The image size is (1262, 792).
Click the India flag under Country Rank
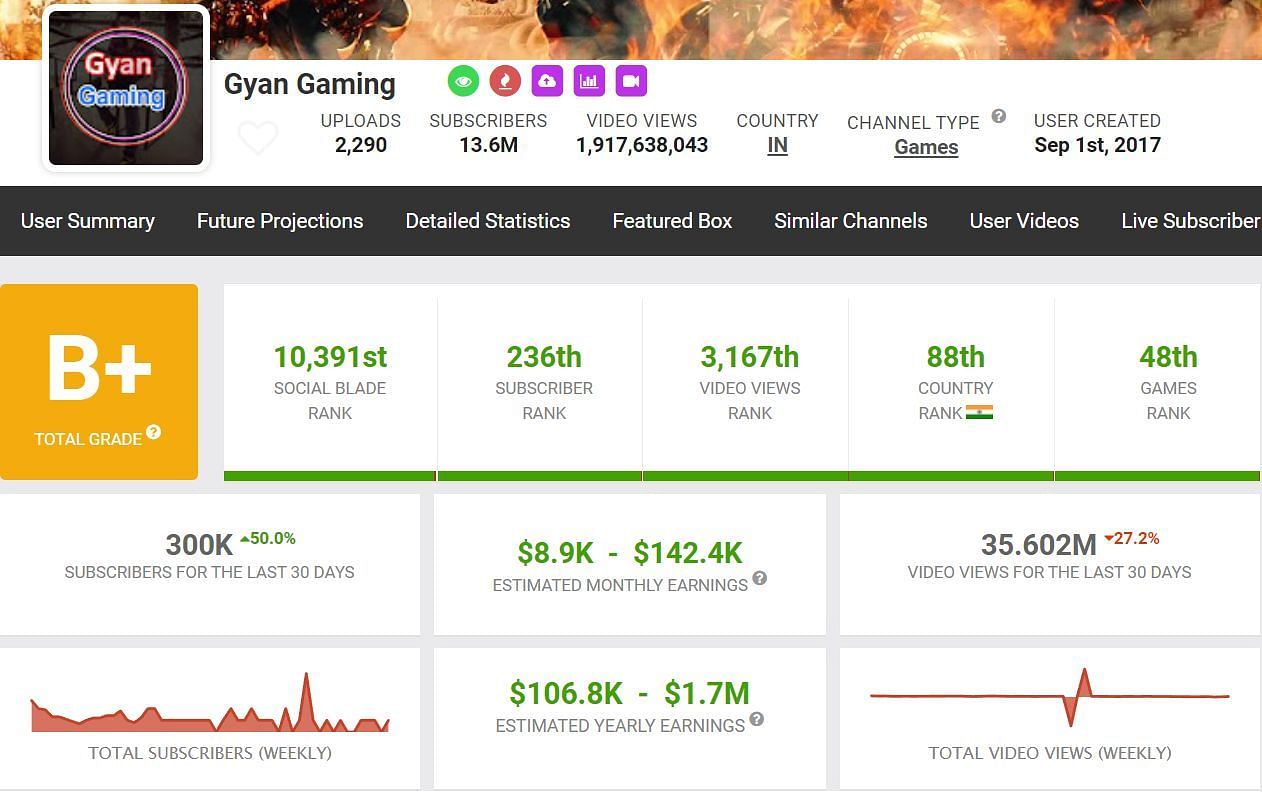point(979,412)
